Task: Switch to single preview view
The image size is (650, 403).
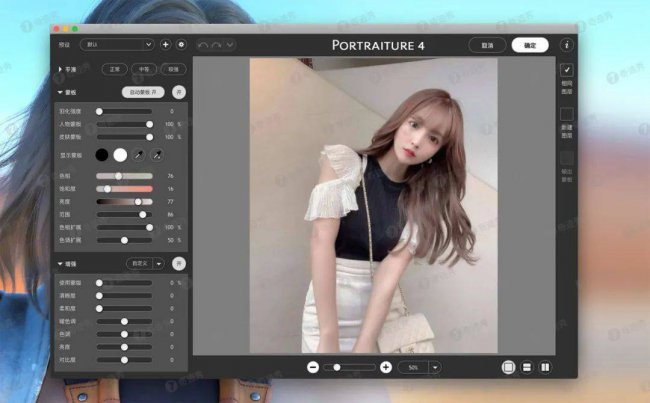Action: tap(508, 367)
